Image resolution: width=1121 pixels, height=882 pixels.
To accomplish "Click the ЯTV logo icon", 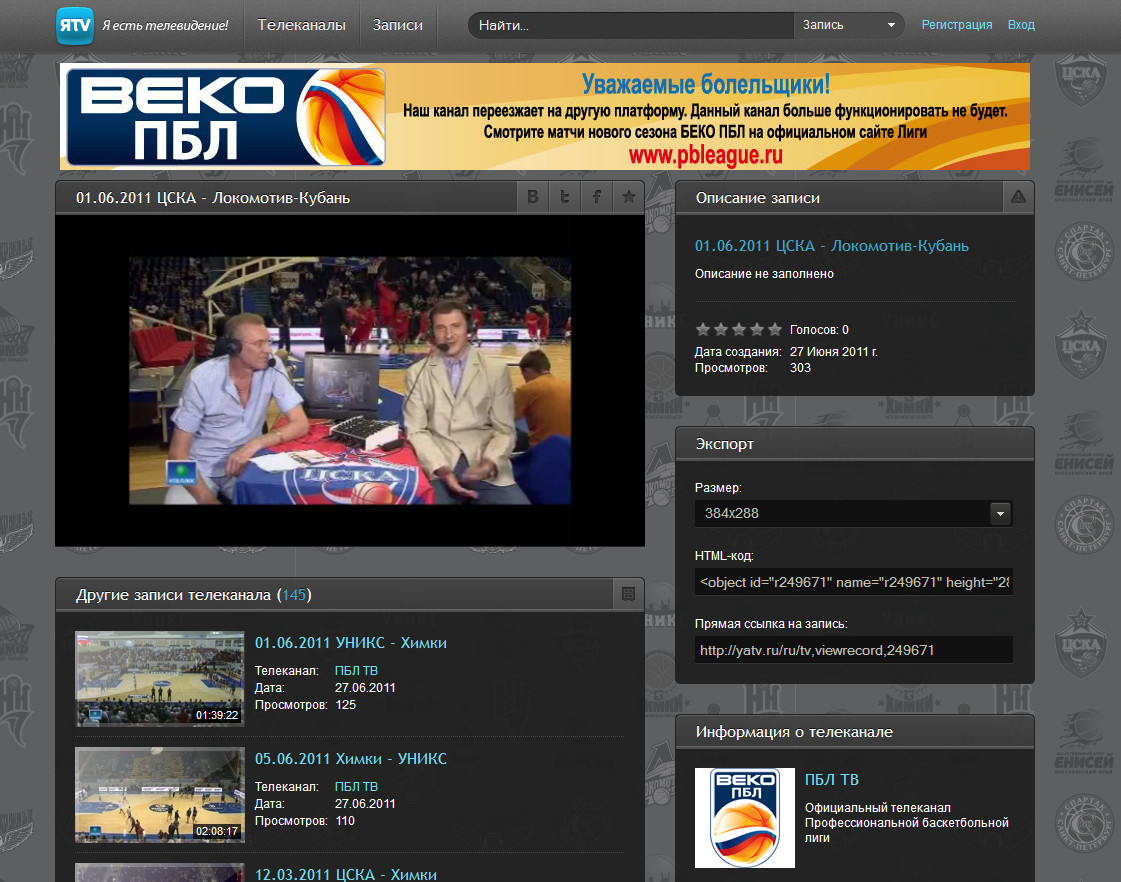I will (x=75, y=26).
